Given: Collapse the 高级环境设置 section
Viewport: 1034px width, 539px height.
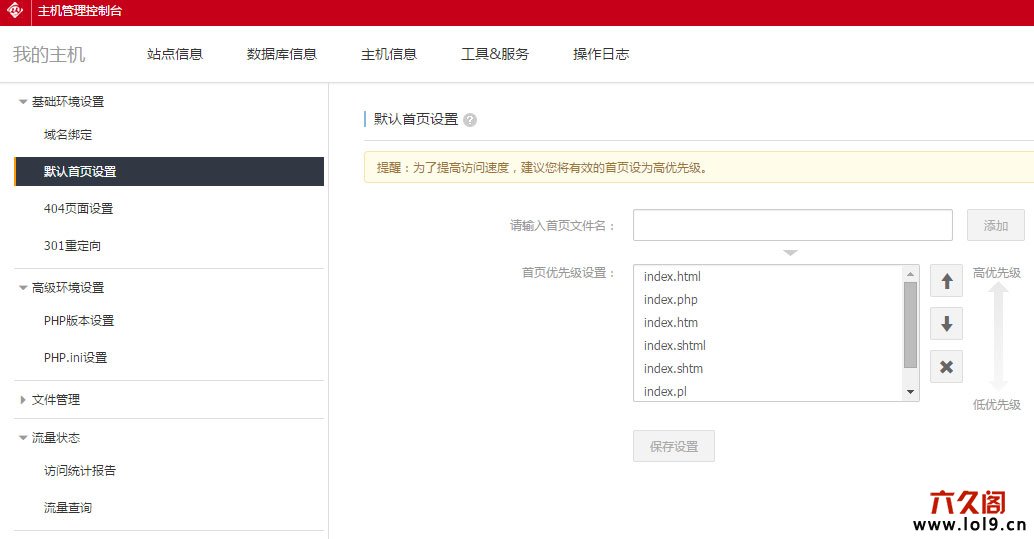Looking at the screenshot, I should coord(23,288).
